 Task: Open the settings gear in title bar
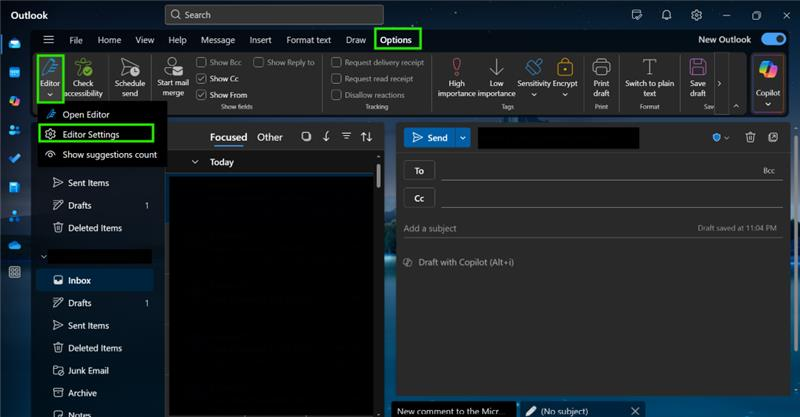(696, 15)
